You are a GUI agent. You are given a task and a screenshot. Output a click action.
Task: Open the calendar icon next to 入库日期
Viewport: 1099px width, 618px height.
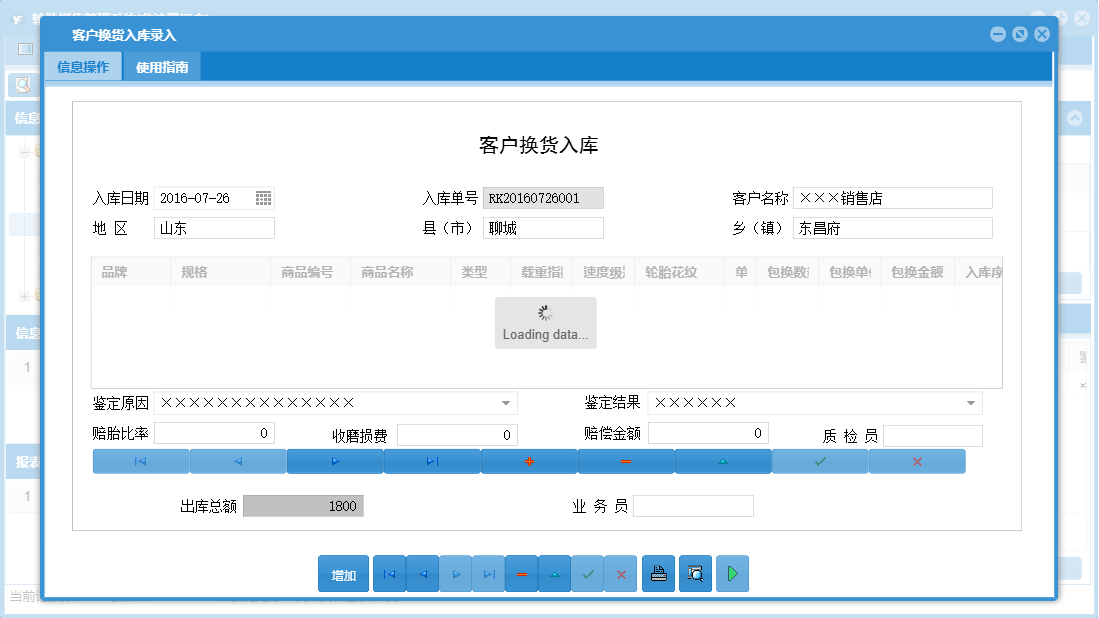263,198
